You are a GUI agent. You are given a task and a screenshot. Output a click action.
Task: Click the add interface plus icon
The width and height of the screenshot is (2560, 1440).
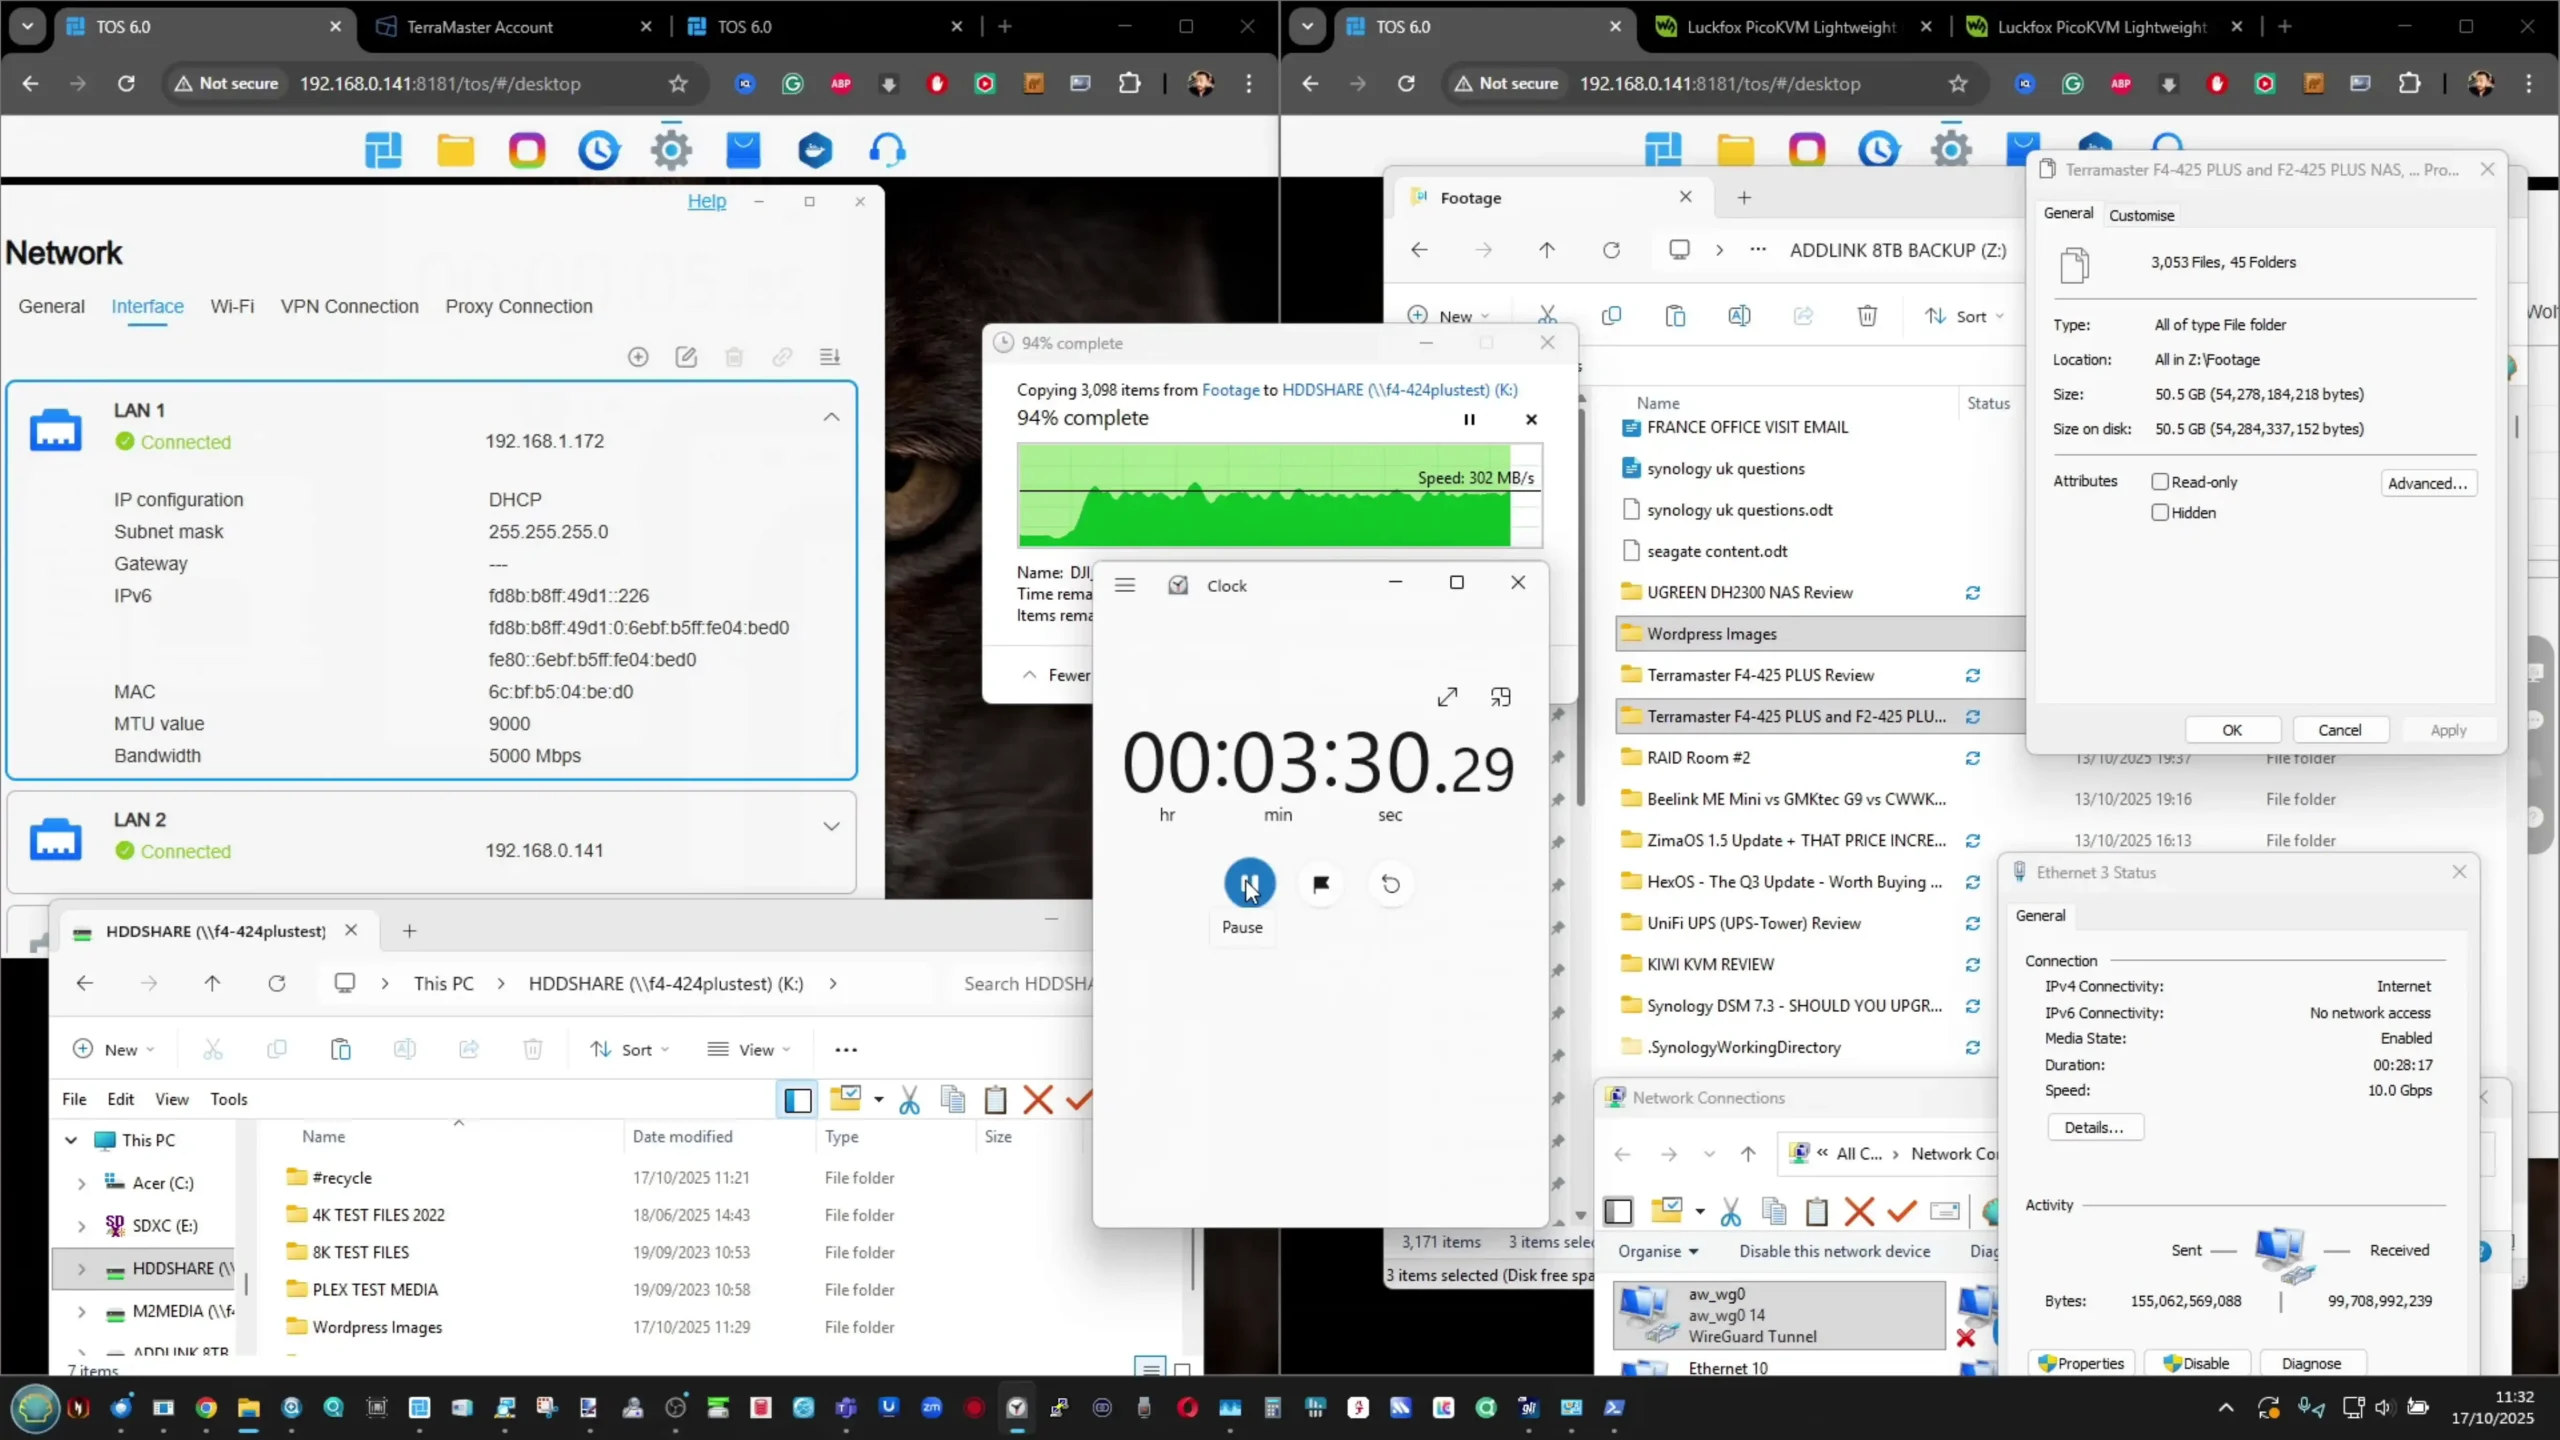(x=638, y=357)
